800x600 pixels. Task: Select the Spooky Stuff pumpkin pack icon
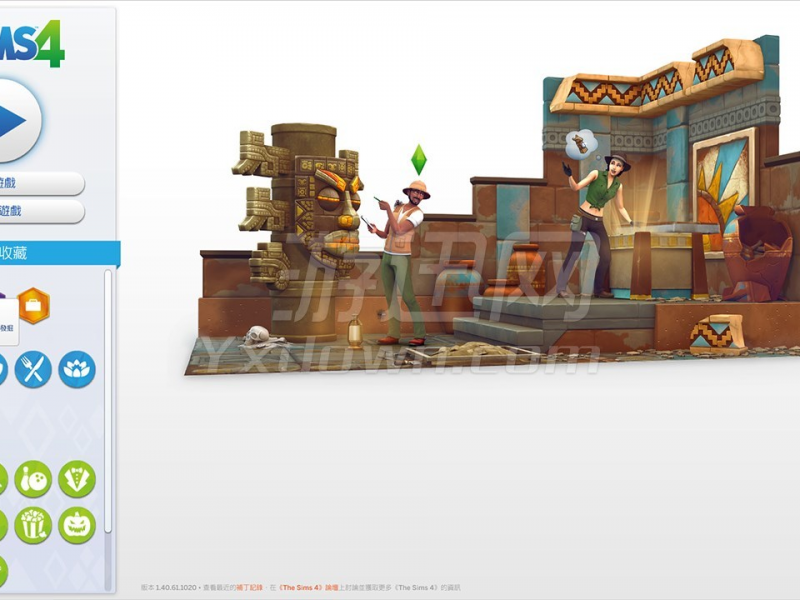77,526
